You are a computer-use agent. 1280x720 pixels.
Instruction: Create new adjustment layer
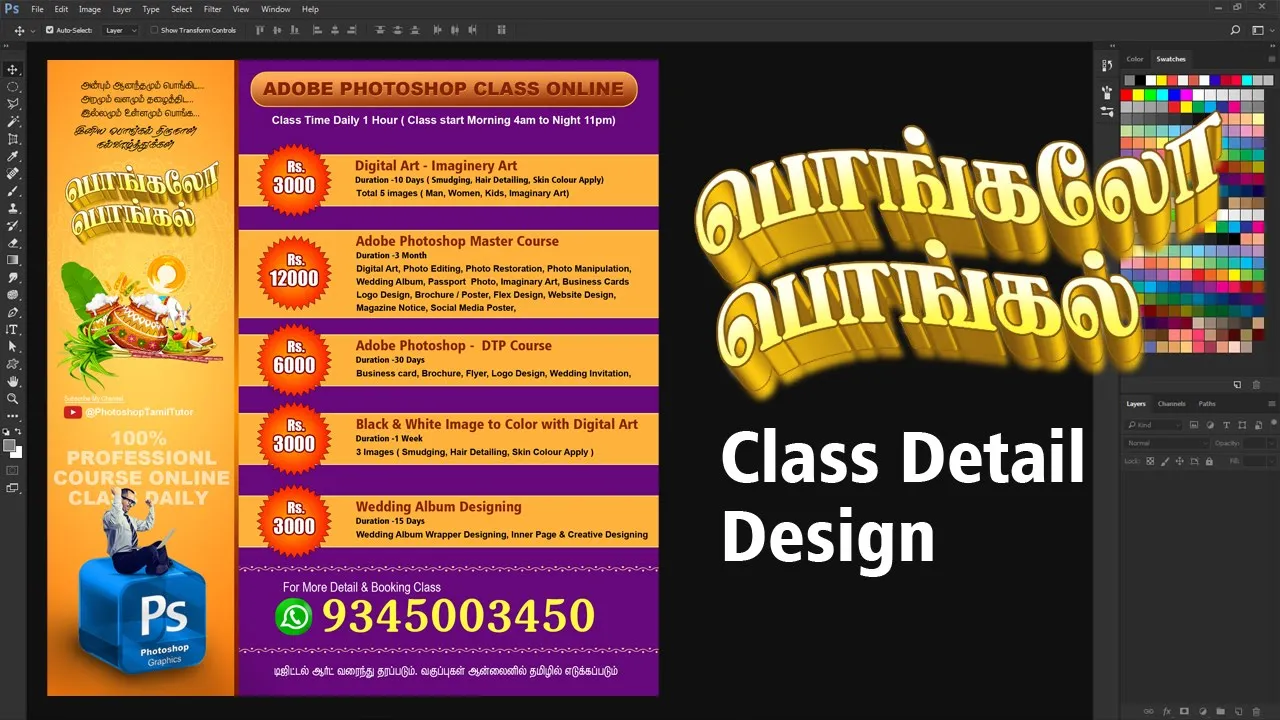coord(1203,712)
